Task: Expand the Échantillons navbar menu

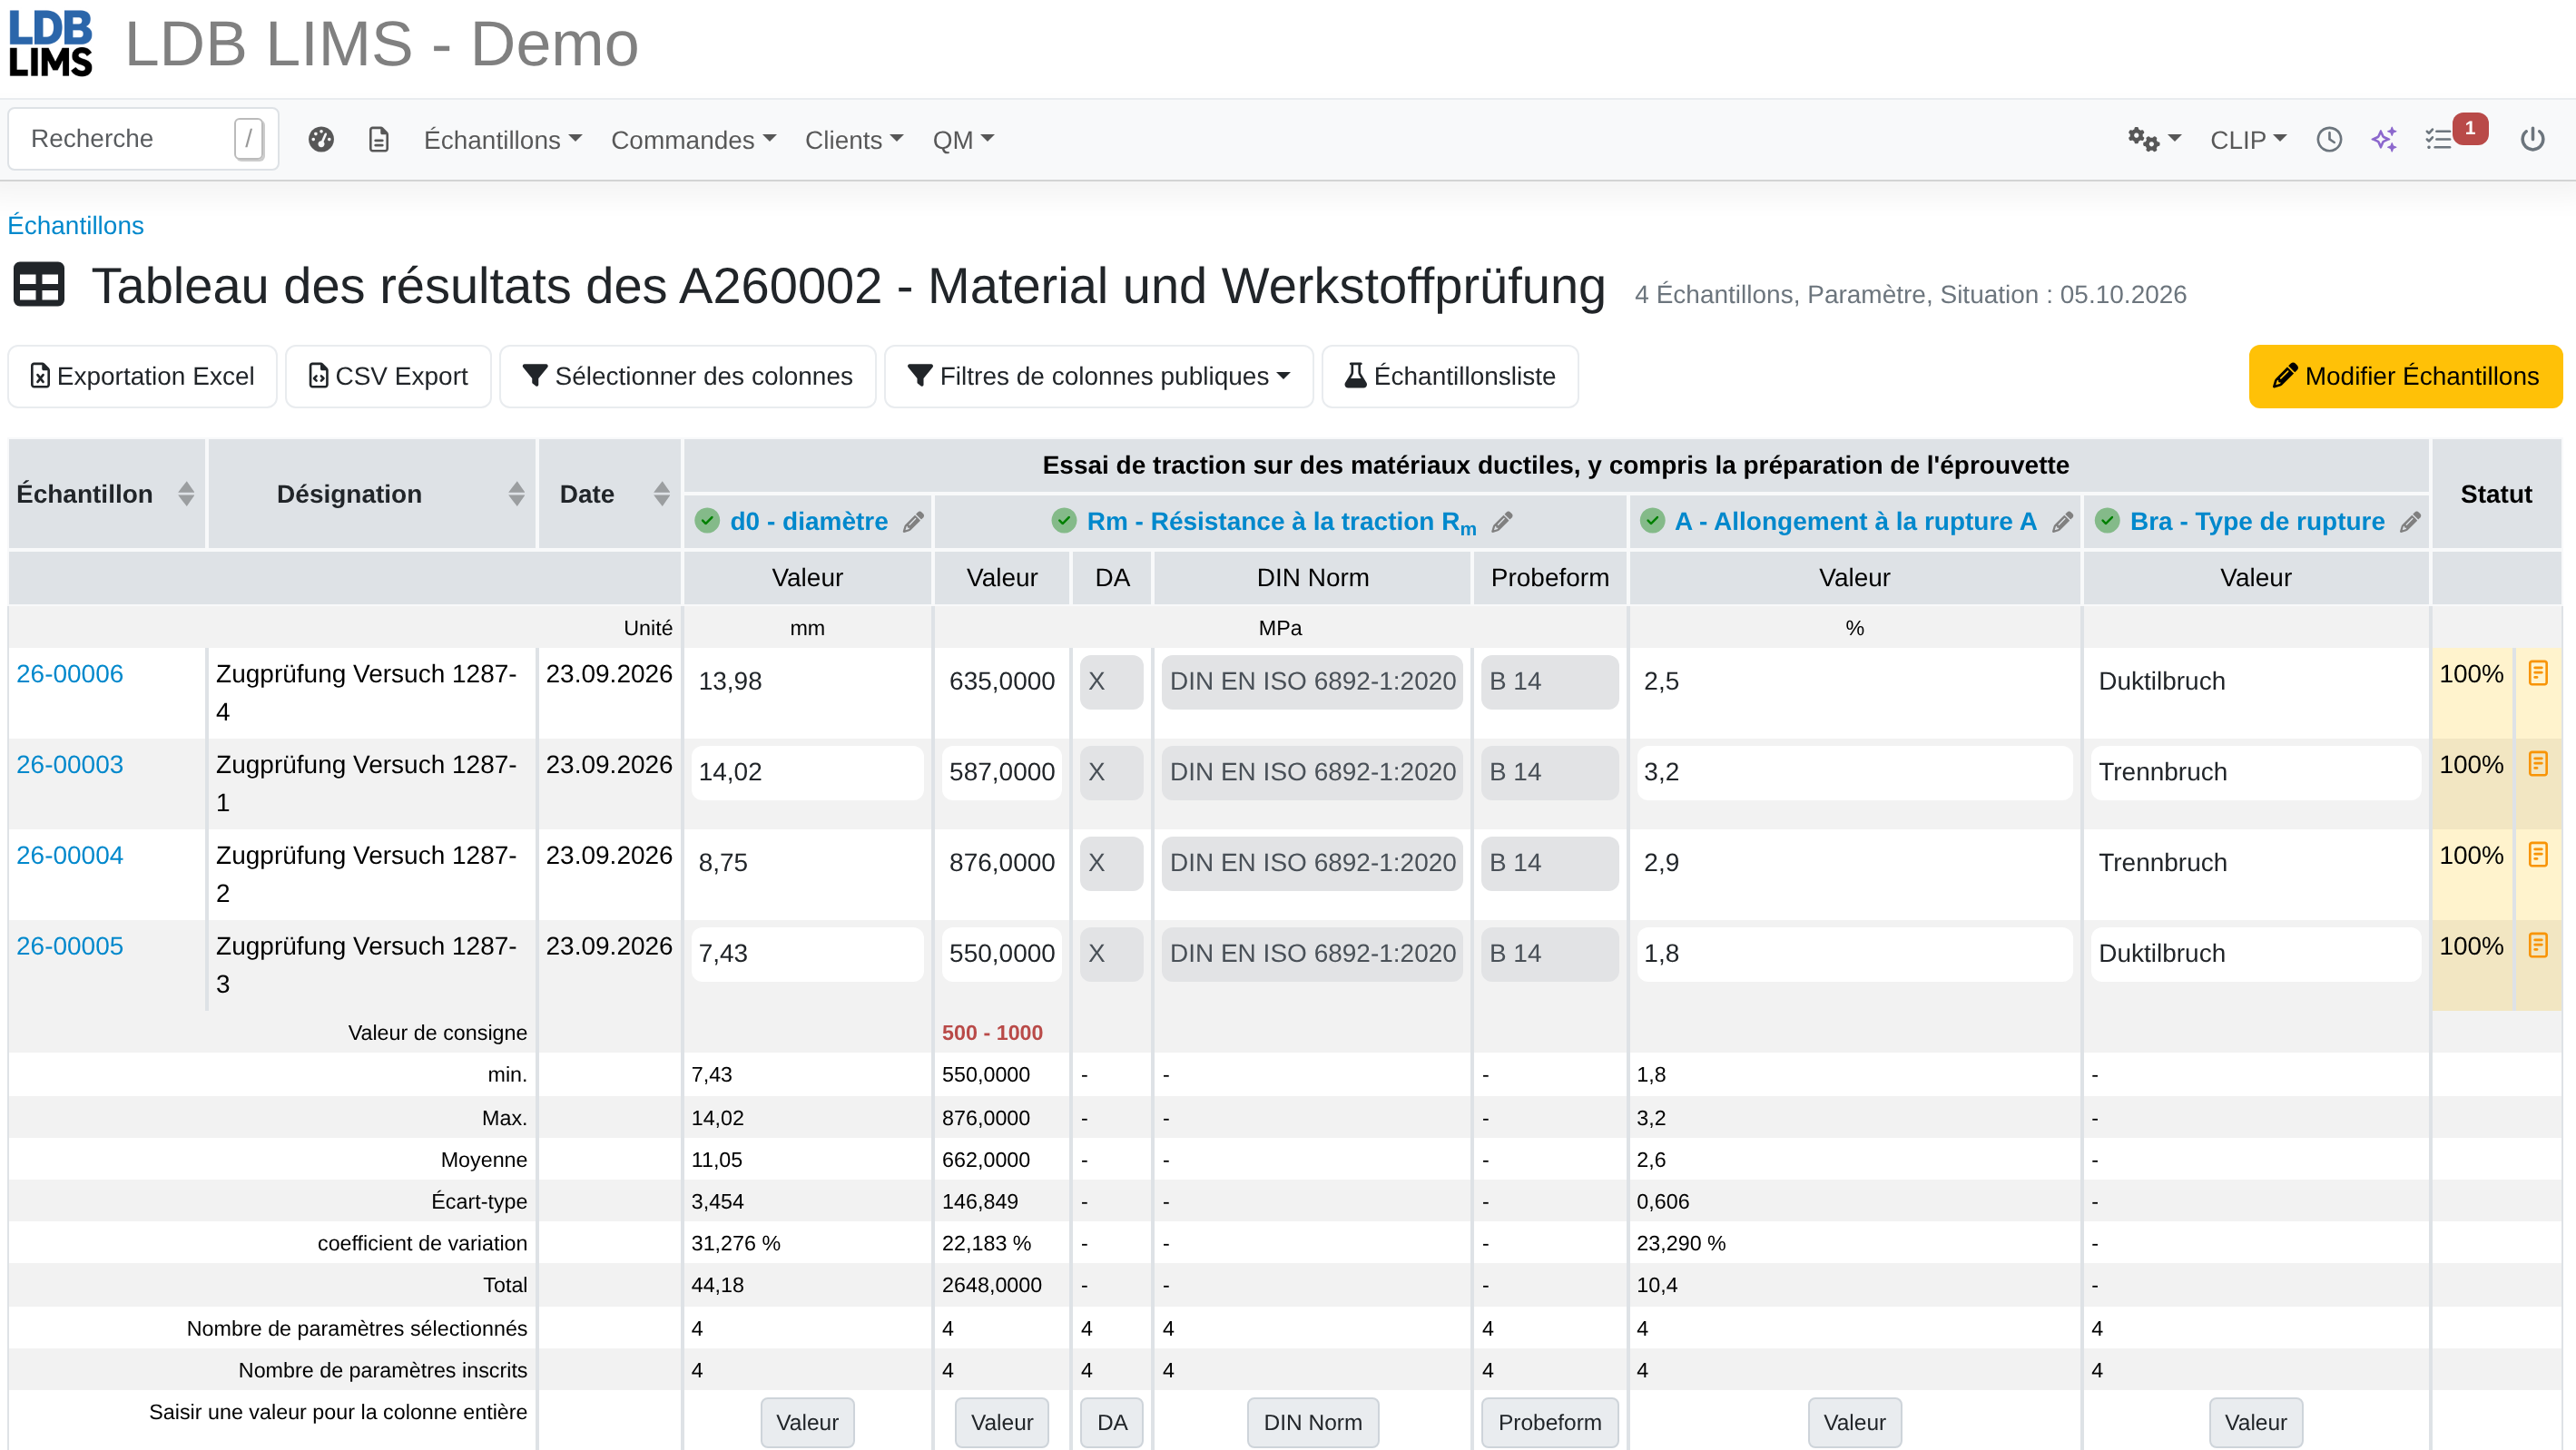Action: click(x=503, y=140)
